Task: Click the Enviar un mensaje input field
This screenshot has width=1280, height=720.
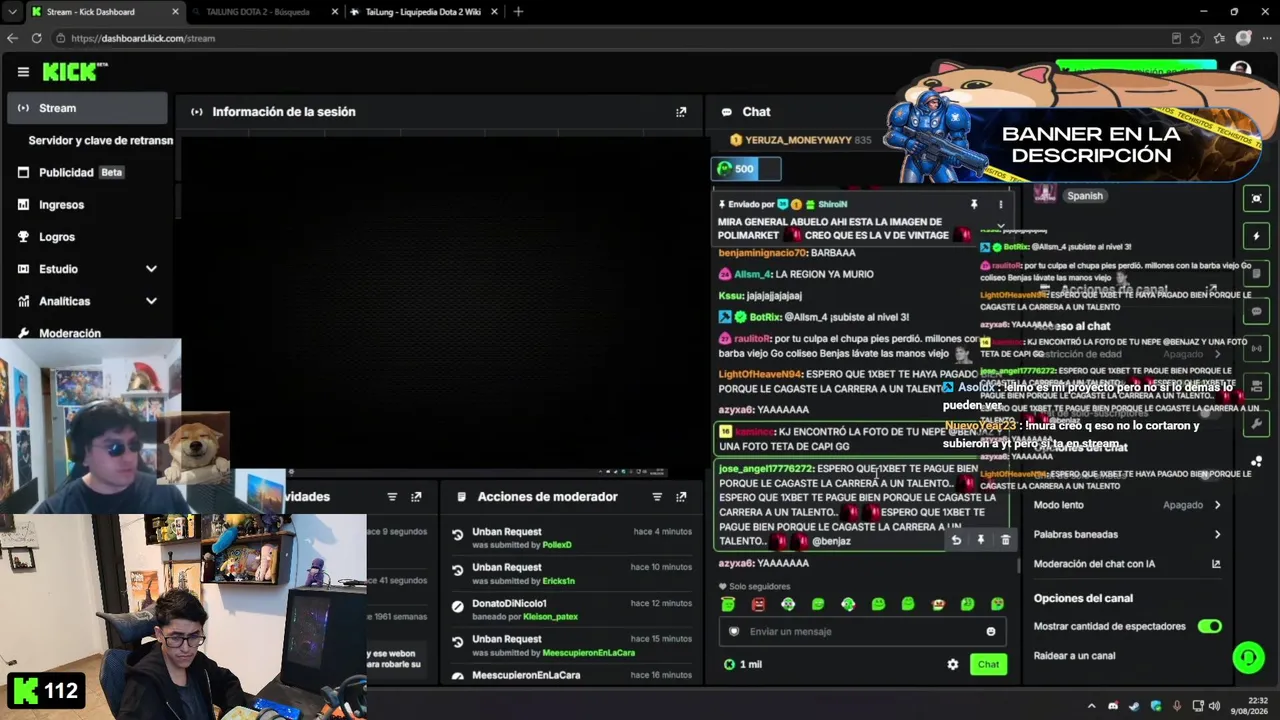Action: [862, 632]
